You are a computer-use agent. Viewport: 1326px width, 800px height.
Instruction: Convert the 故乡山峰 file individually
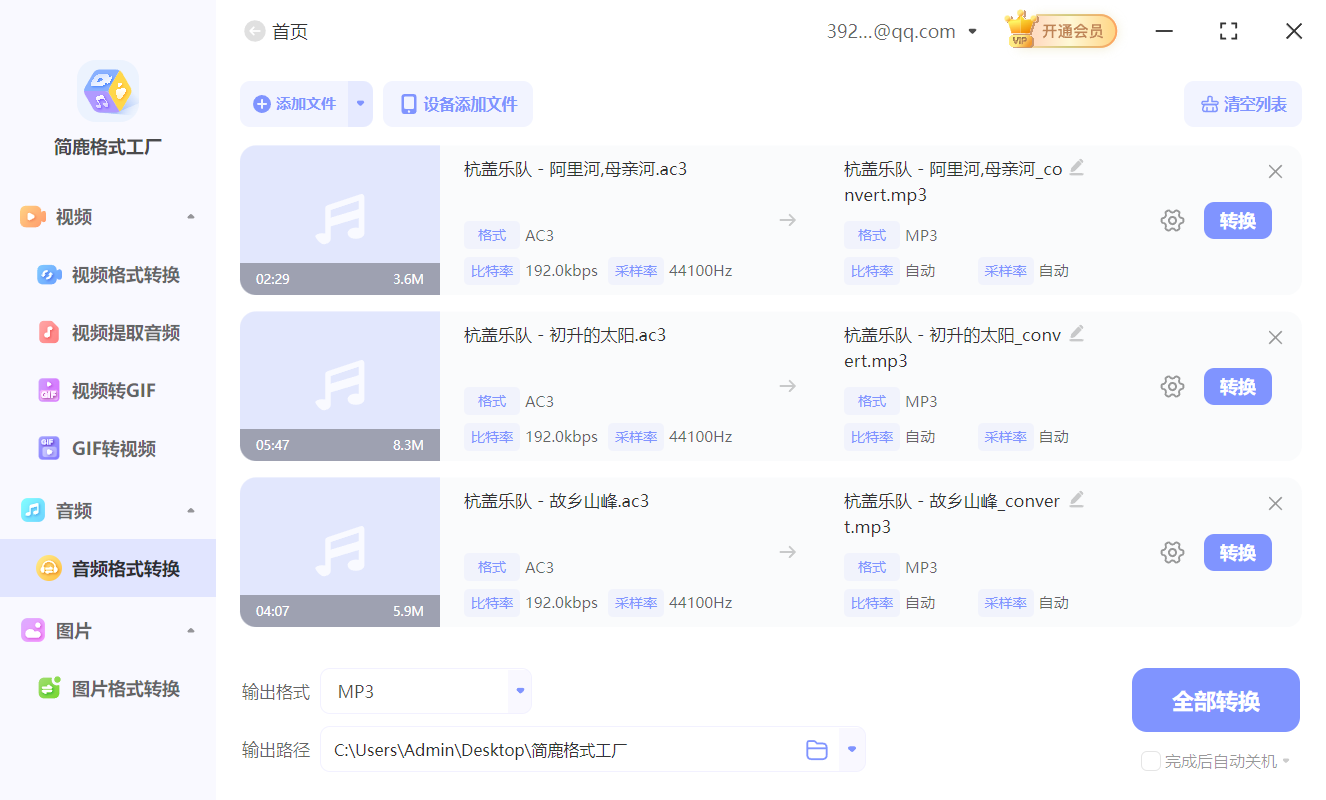(x=1237, y=552)
